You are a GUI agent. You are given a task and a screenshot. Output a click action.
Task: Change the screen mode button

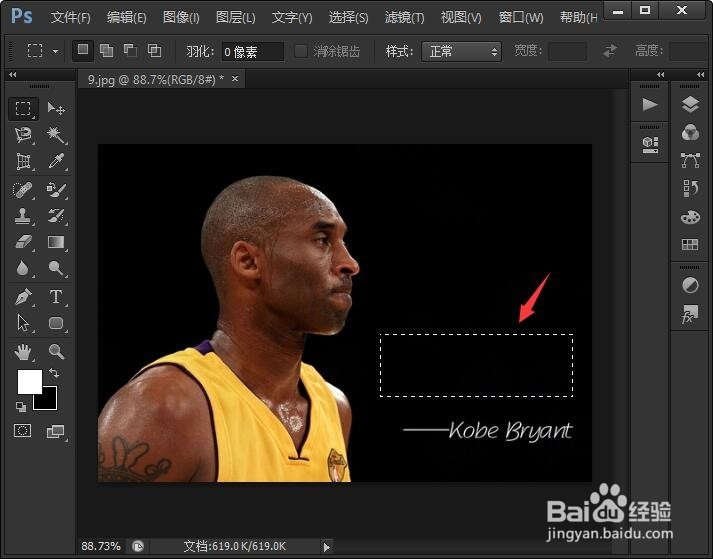click(x=56, y=431)
